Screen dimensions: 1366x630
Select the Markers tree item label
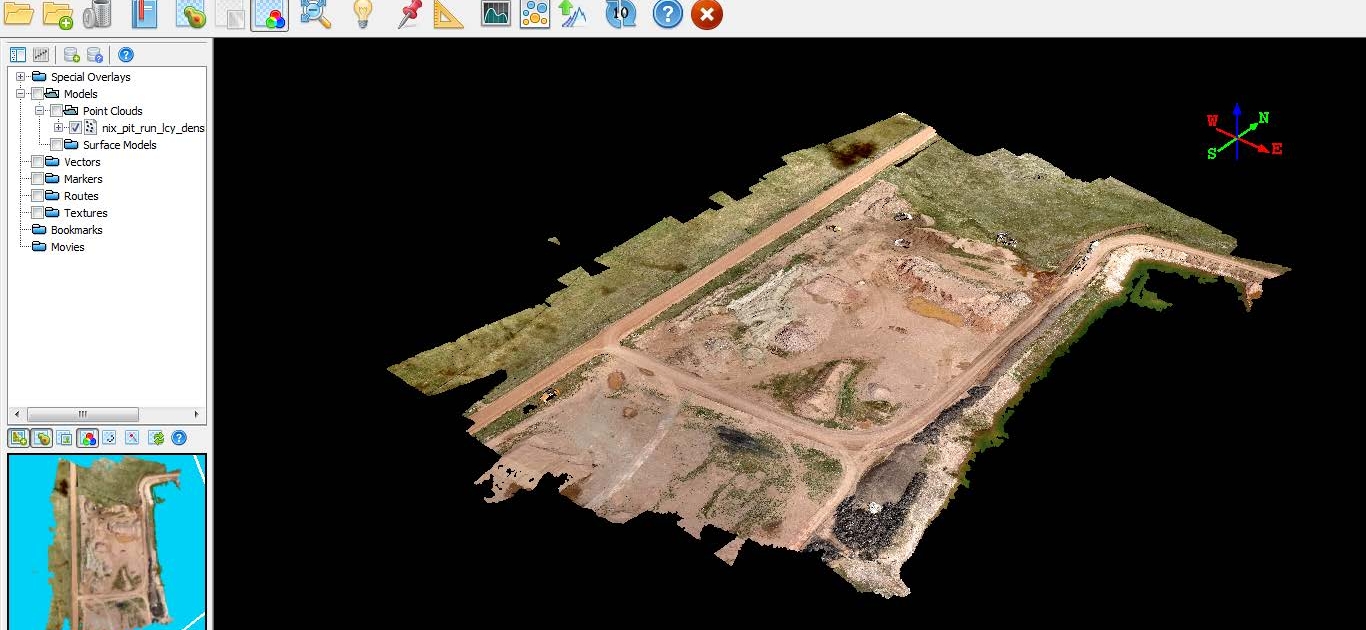tap(83, 179)
